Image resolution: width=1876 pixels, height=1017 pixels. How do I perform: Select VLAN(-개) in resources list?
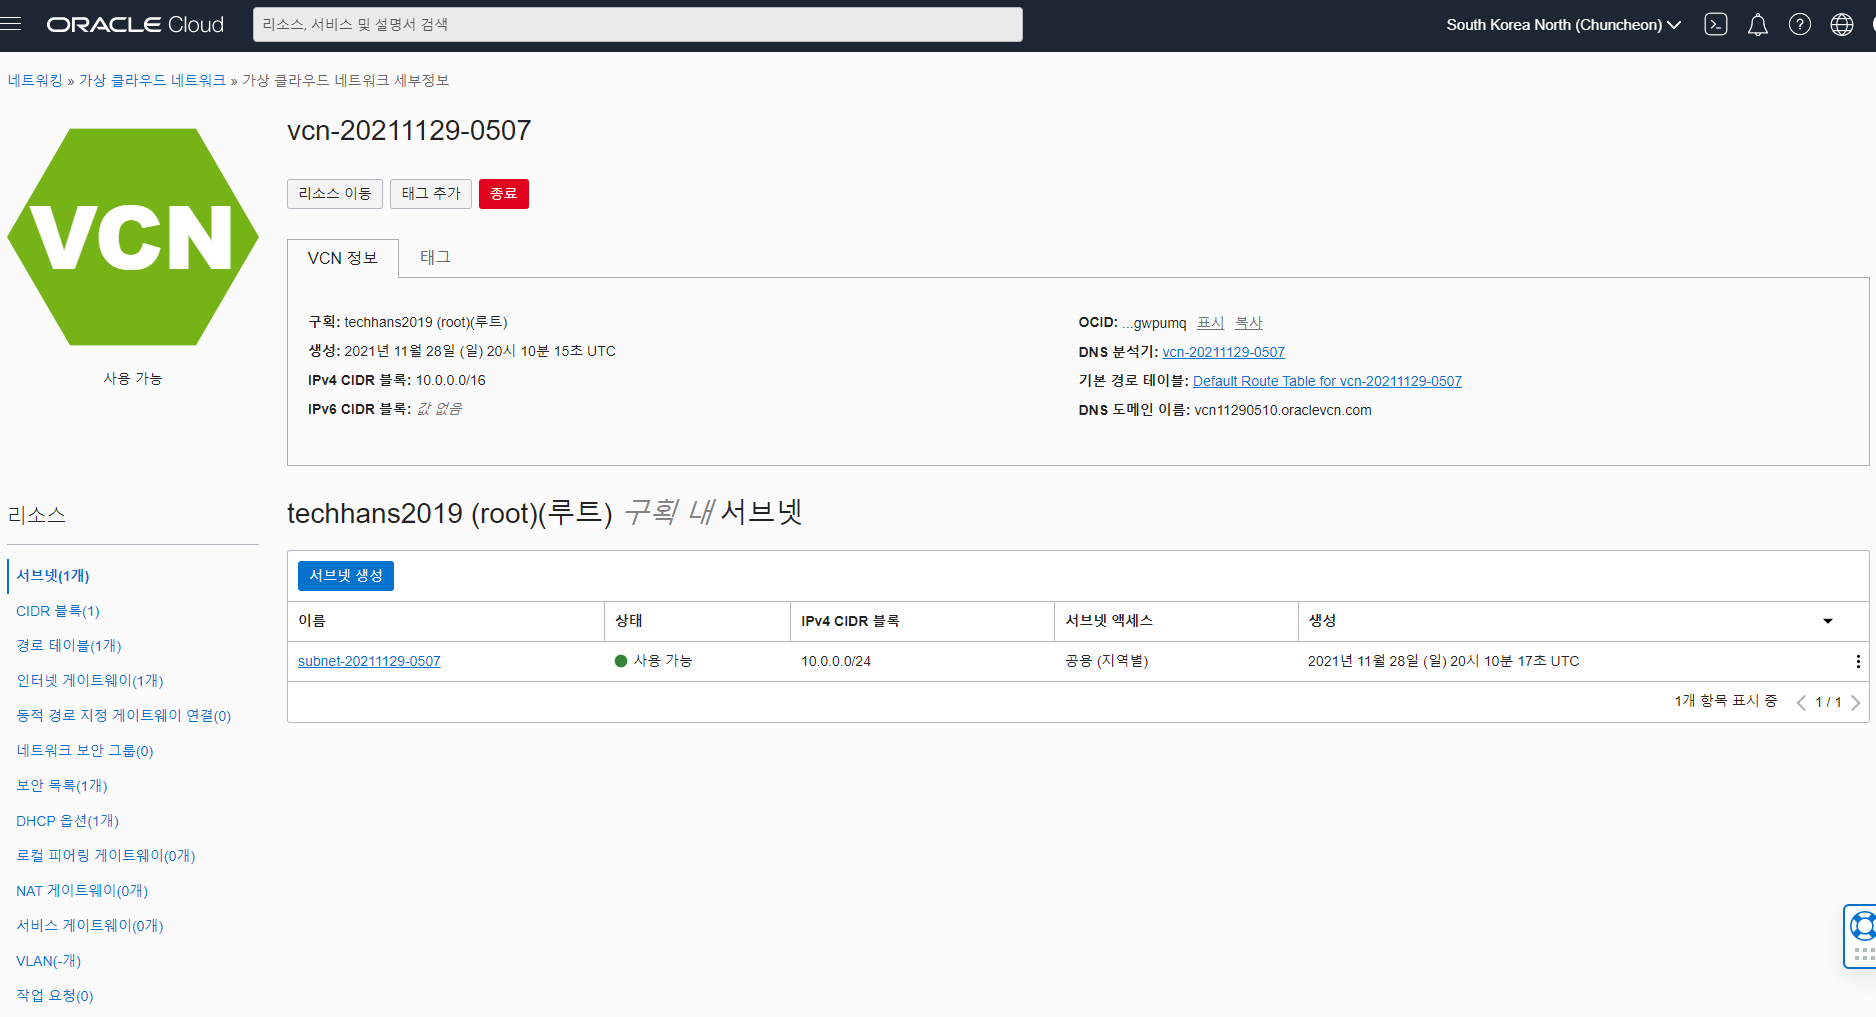49,961
